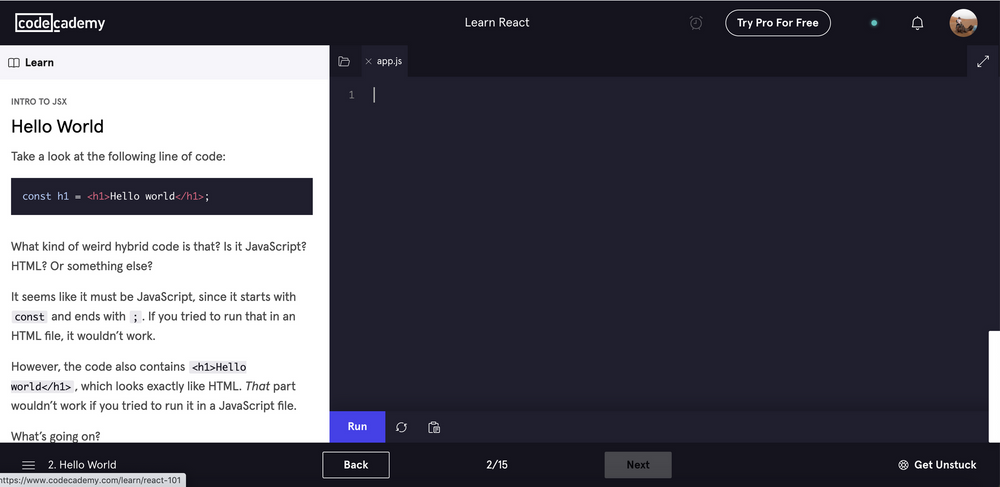Screen dimensions: 1000x487
Task: Select the app.js editor tab
Action: tap(391, 62)
